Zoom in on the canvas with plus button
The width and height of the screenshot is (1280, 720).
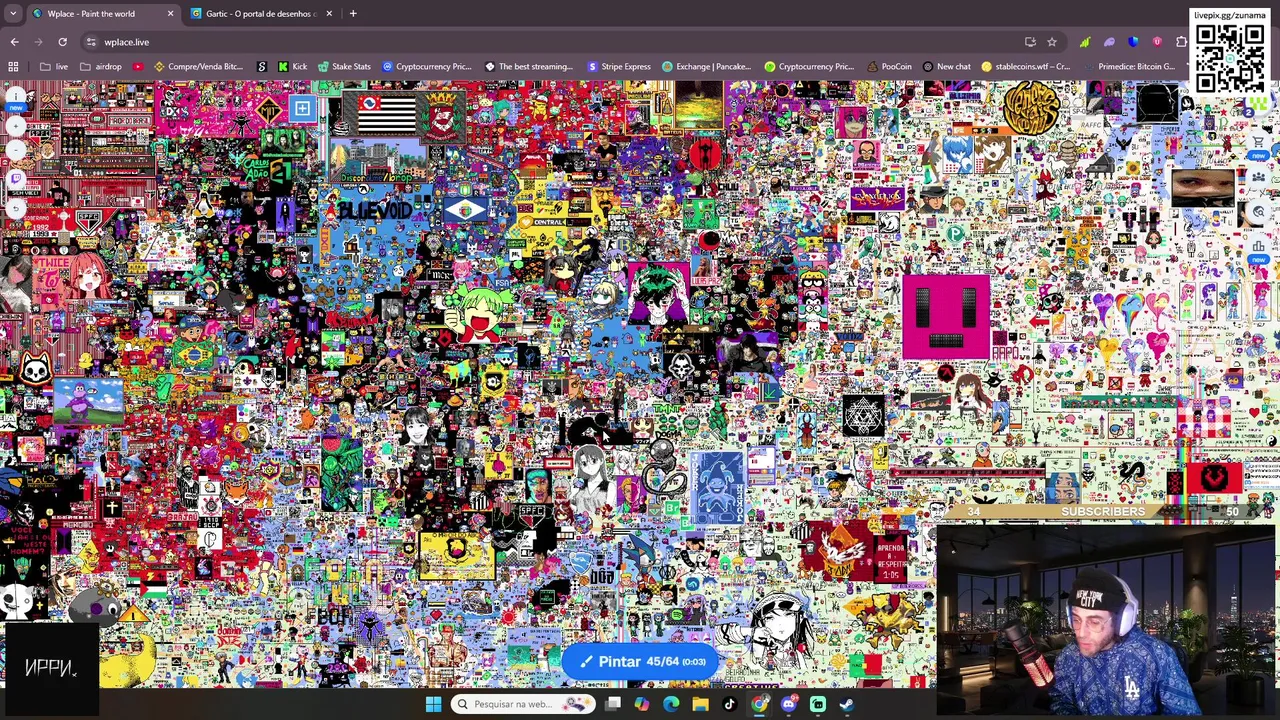(15, 126)
